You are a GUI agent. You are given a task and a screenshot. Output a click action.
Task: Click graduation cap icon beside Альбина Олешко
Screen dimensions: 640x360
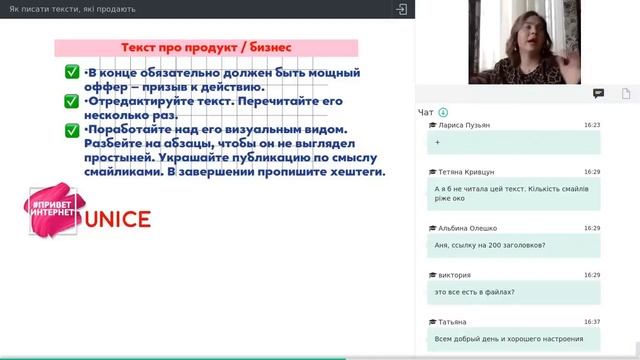point(433,229)
